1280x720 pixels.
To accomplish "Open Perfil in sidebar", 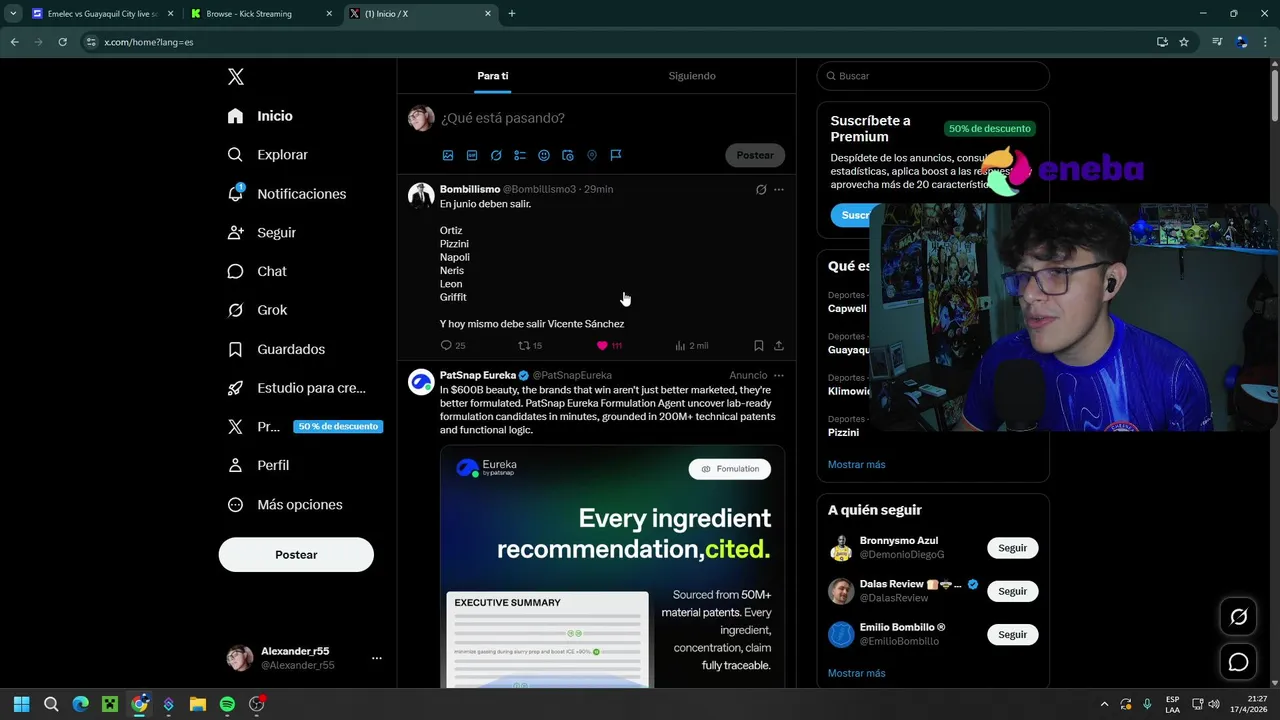I will [x=258, y=465].
